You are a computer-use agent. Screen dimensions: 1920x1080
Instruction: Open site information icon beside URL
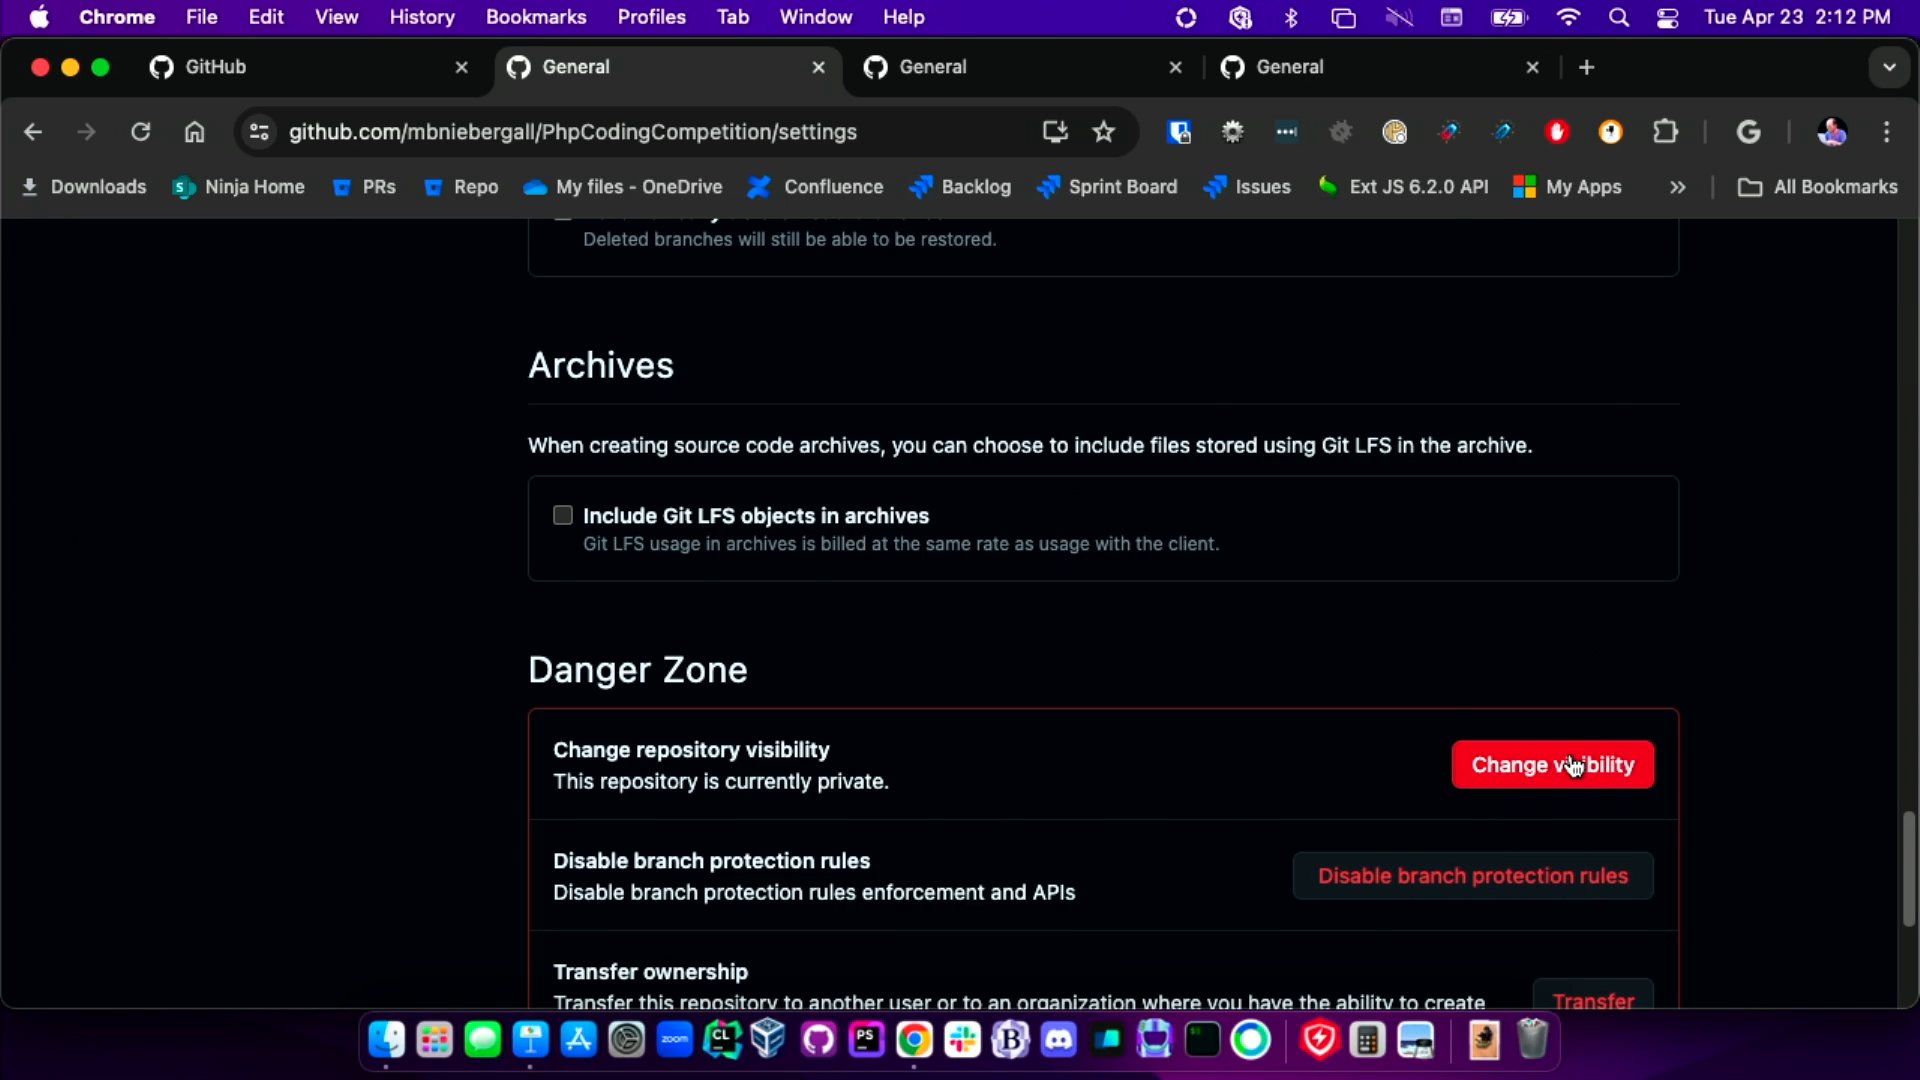click(259, 132)
